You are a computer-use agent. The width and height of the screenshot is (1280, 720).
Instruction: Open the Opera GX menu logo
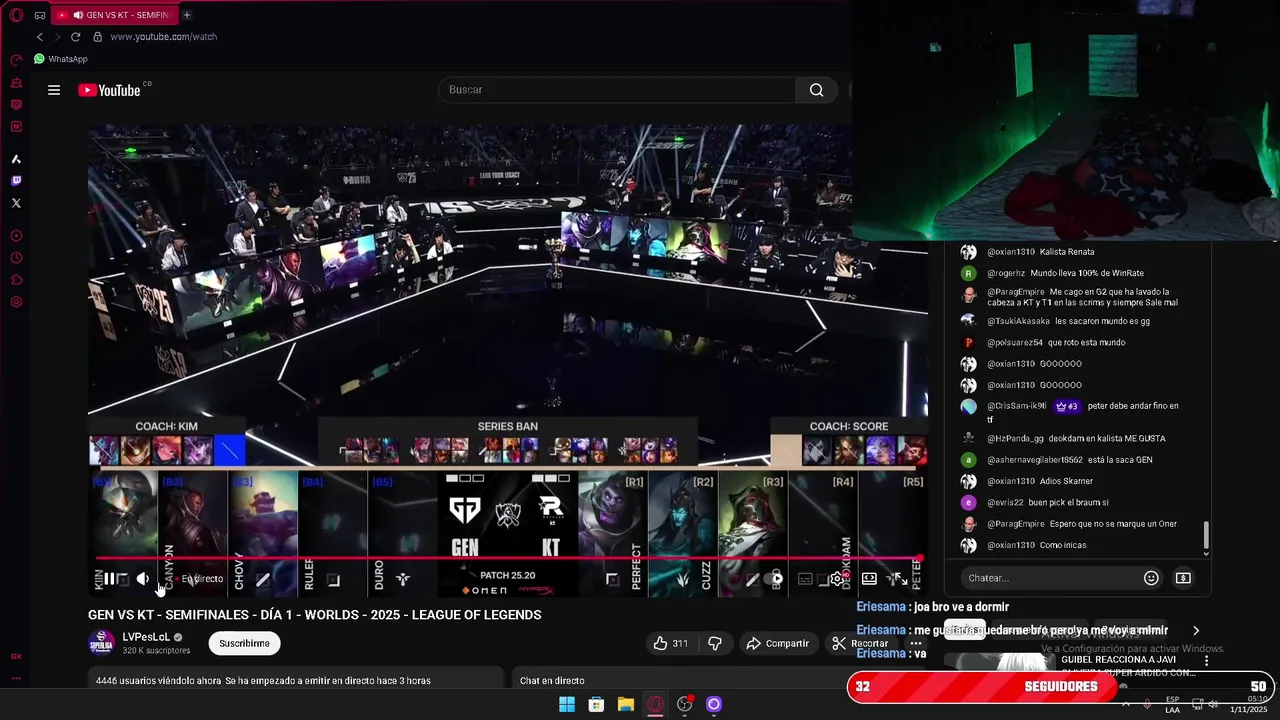(16, 15)
